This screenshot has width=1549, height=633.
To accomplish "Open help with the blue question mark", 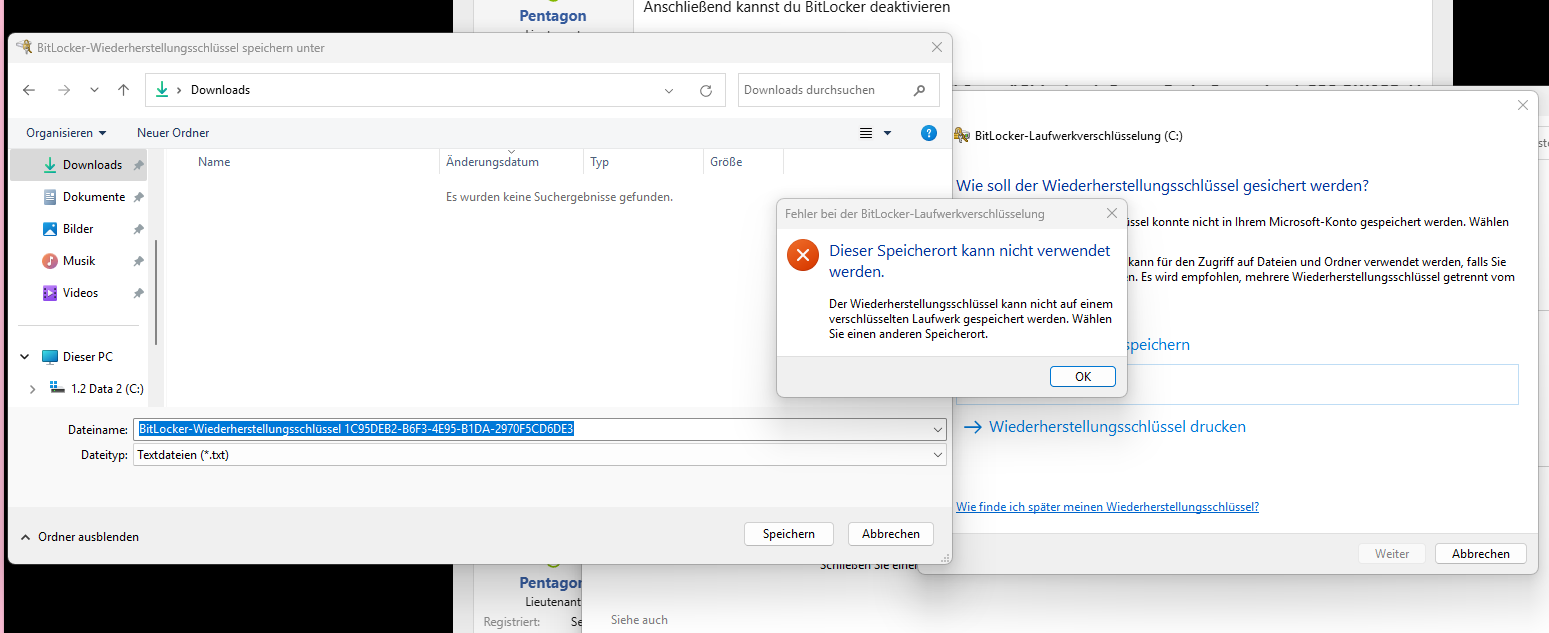I will tap(928, 133).
